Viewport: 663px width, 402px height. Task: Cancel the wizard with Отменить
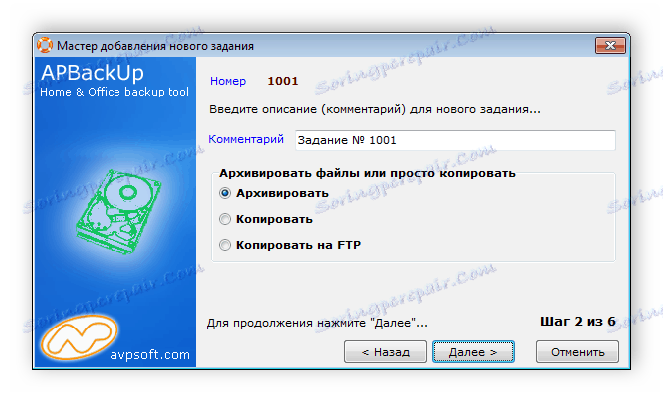coord(577,352)
